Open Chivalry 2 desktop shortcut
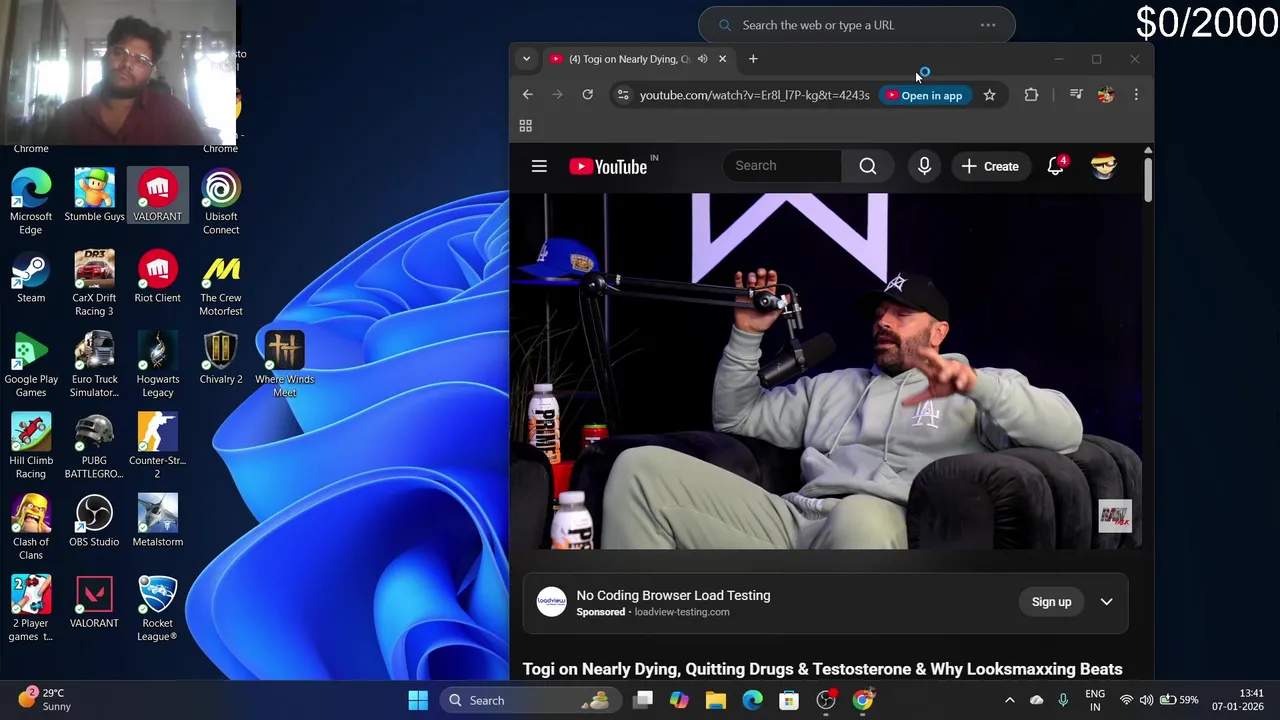Viewport: 1280px width, 720px height. pos(221,358)
